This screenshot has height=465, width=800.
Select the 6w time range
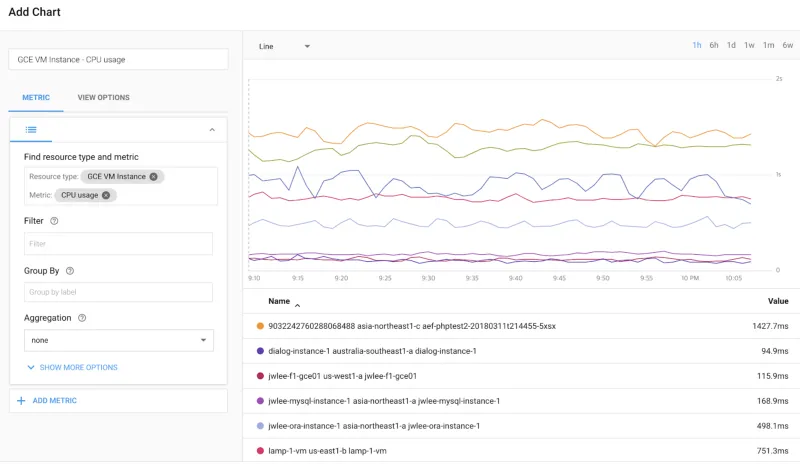[x=788, y=45]
